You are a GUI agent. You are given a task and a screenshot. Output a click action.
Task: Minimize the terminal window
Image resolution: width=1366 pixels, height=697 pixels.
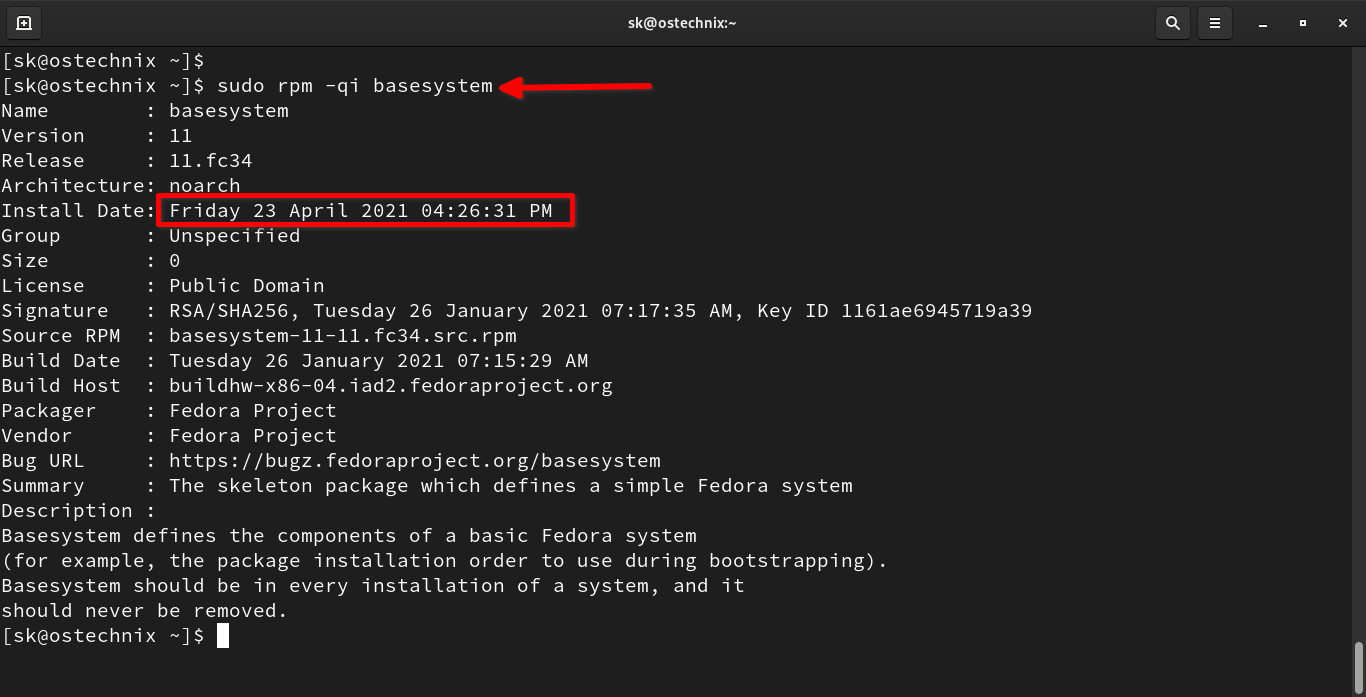[x=1265, y=22]
